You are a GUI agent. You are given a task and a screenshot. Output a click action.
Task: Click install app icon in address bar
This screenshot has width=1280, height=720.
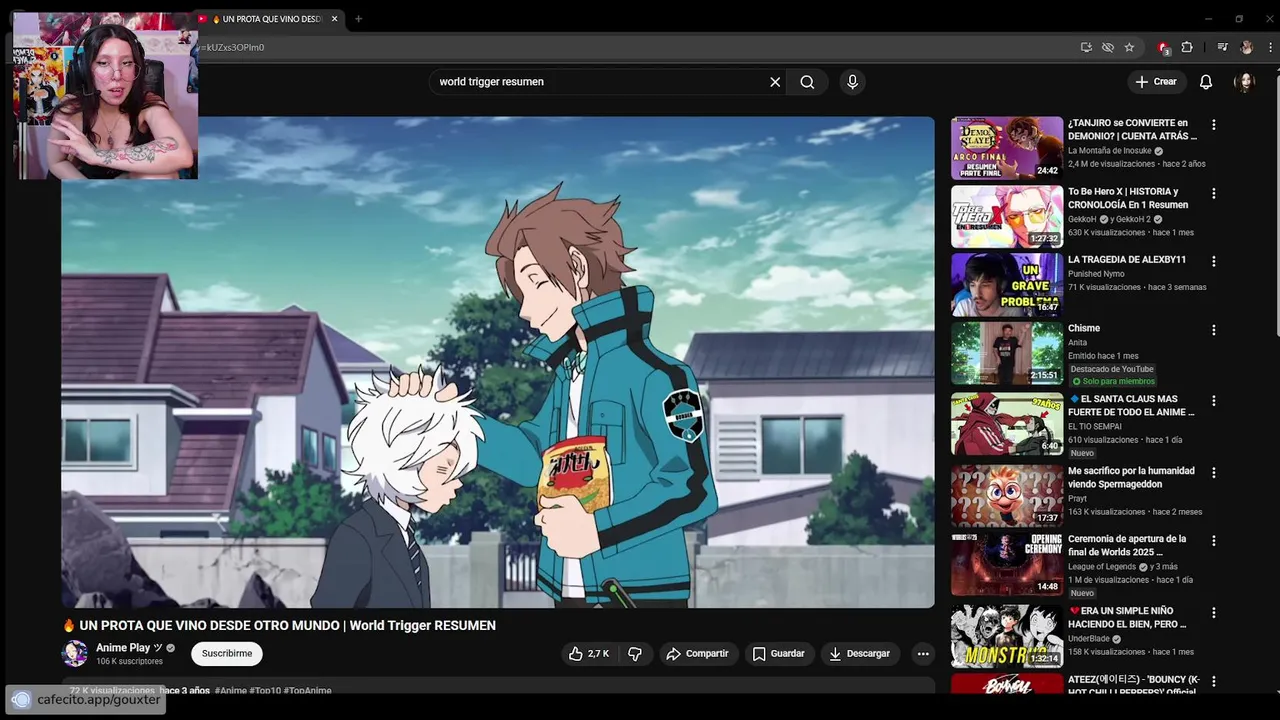pos(1086,47)
